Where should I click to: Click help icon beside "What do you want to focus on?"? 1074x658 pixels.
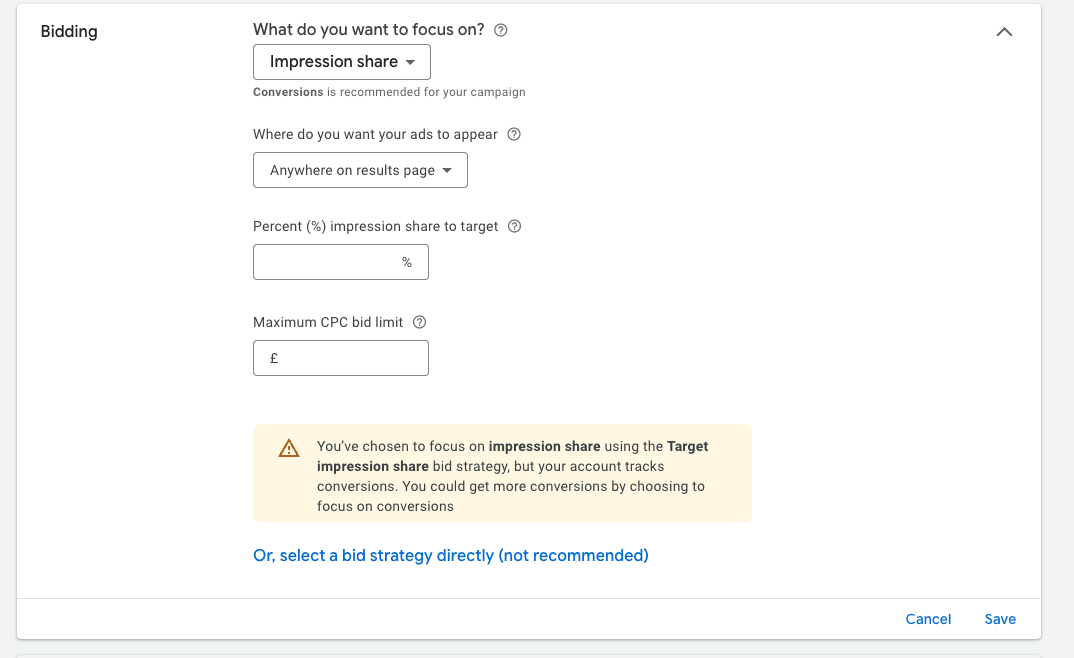(x=501, y=30)
